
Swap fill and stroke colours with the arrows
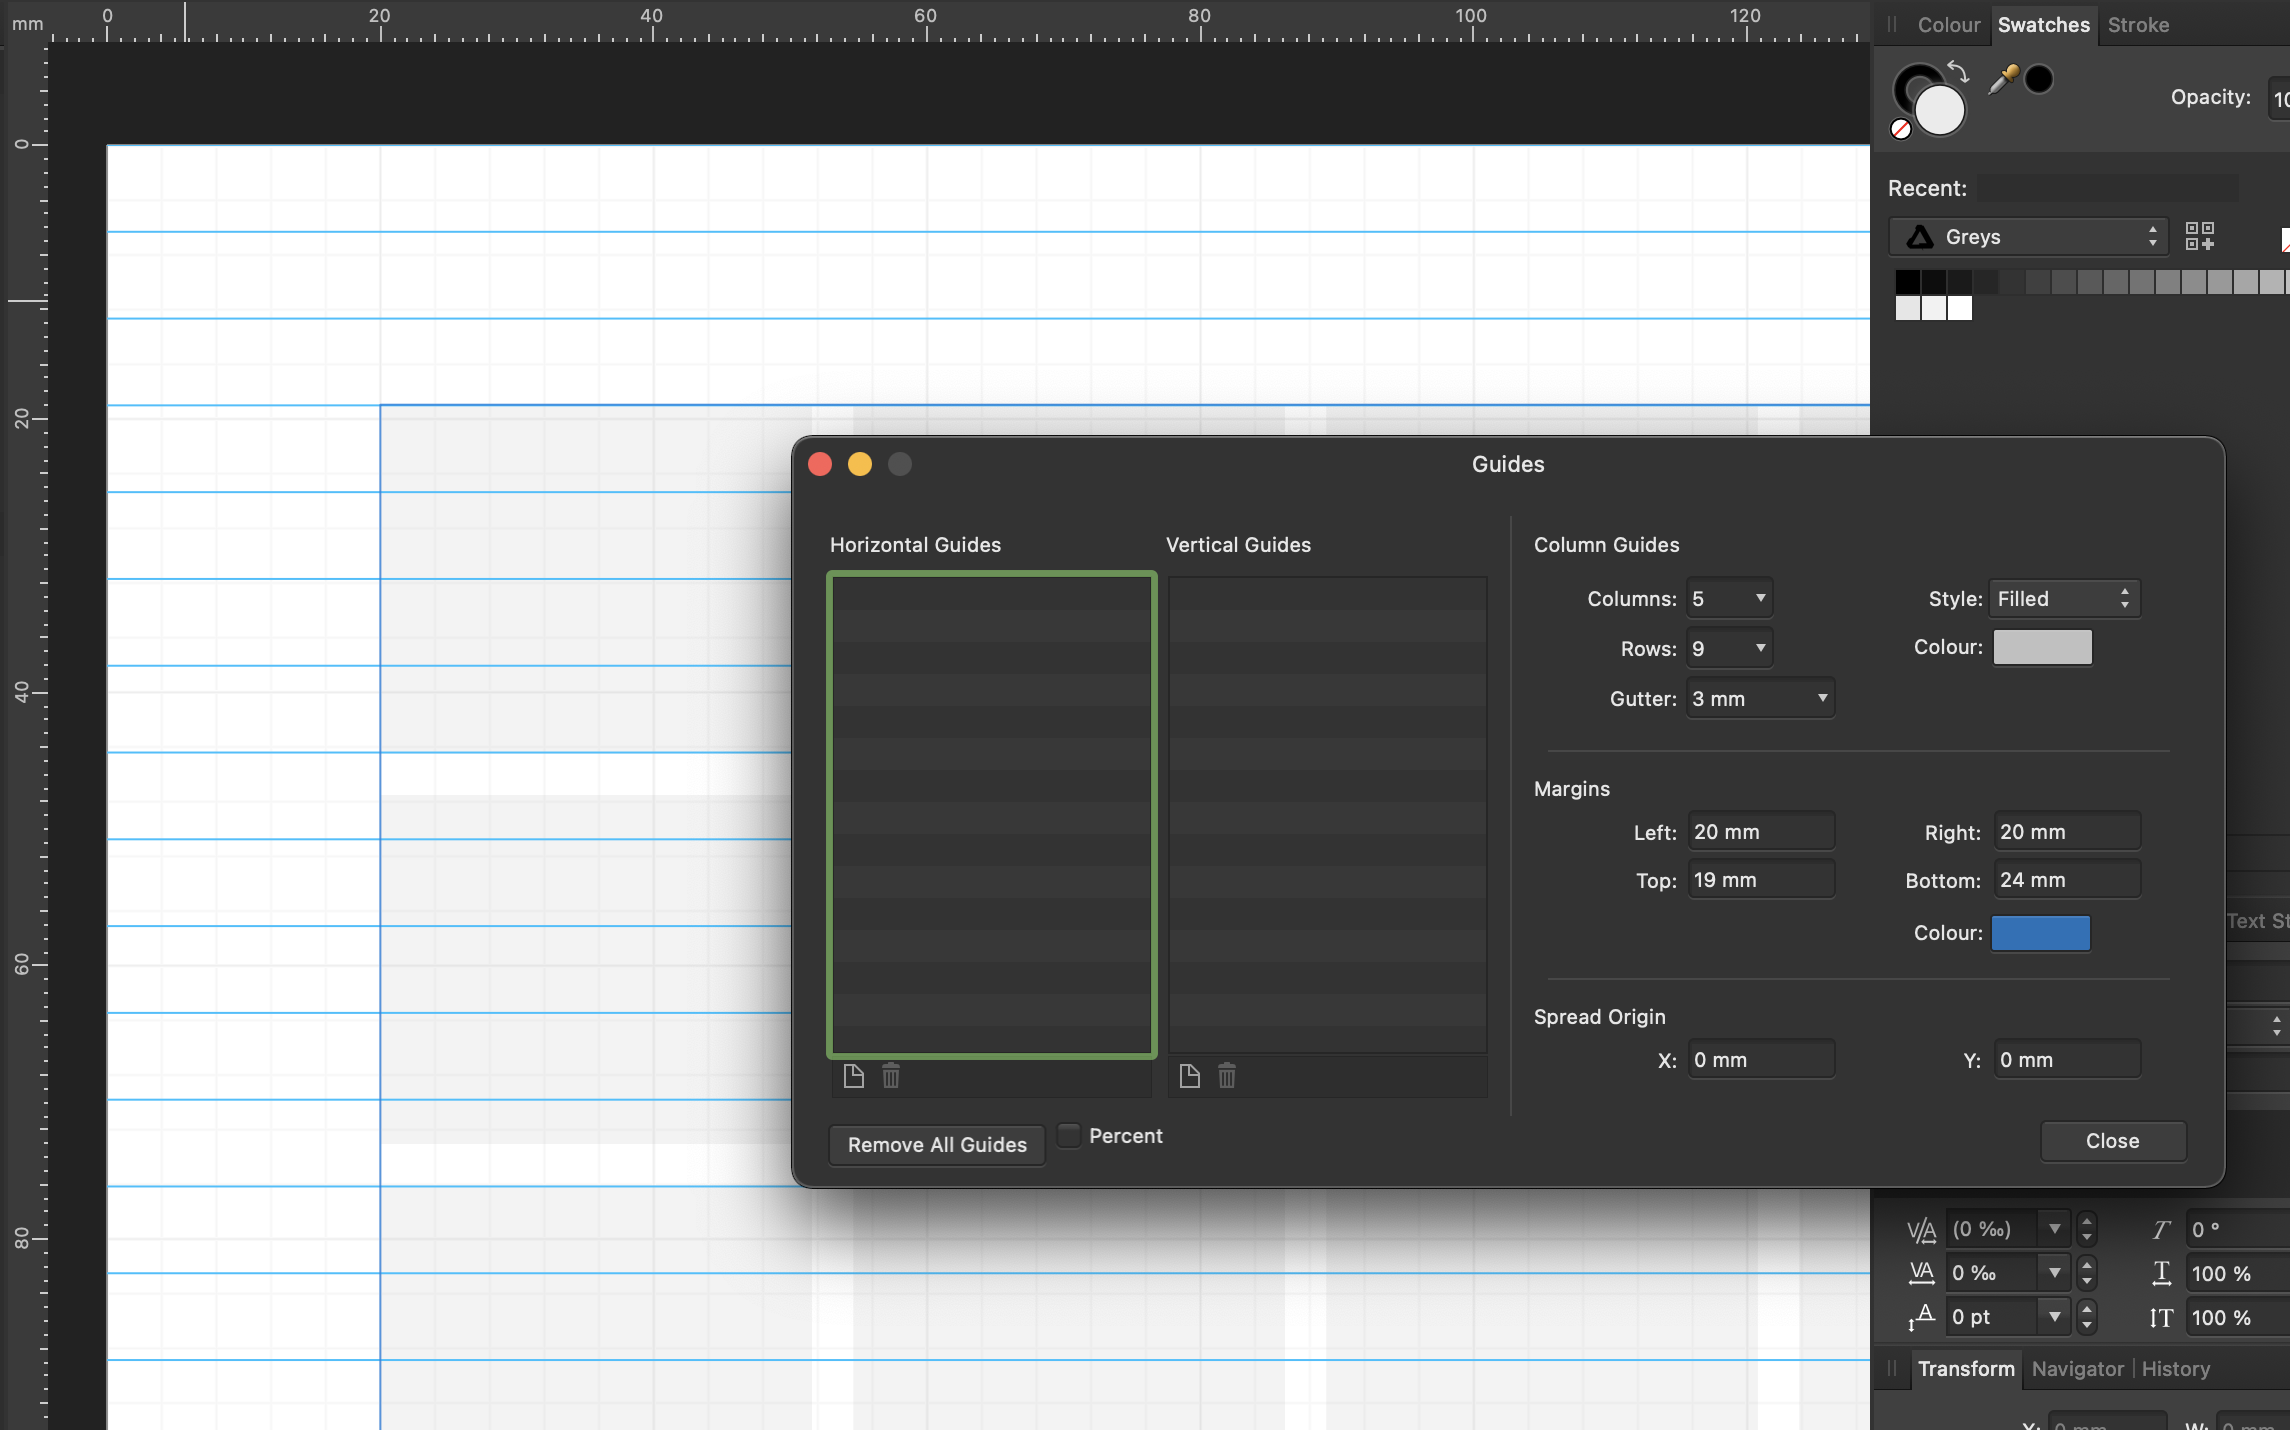point(1958,73)
